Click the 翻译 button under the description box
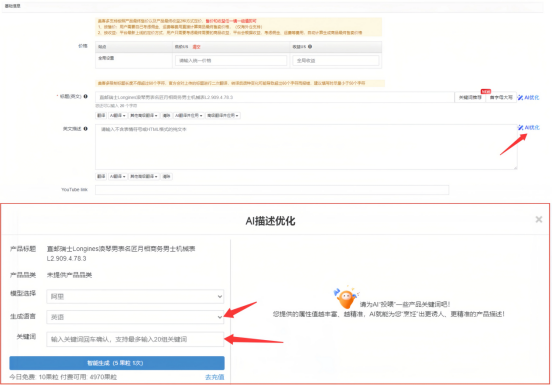The height and width of the screenshot is (385, 552). [101, 176]
